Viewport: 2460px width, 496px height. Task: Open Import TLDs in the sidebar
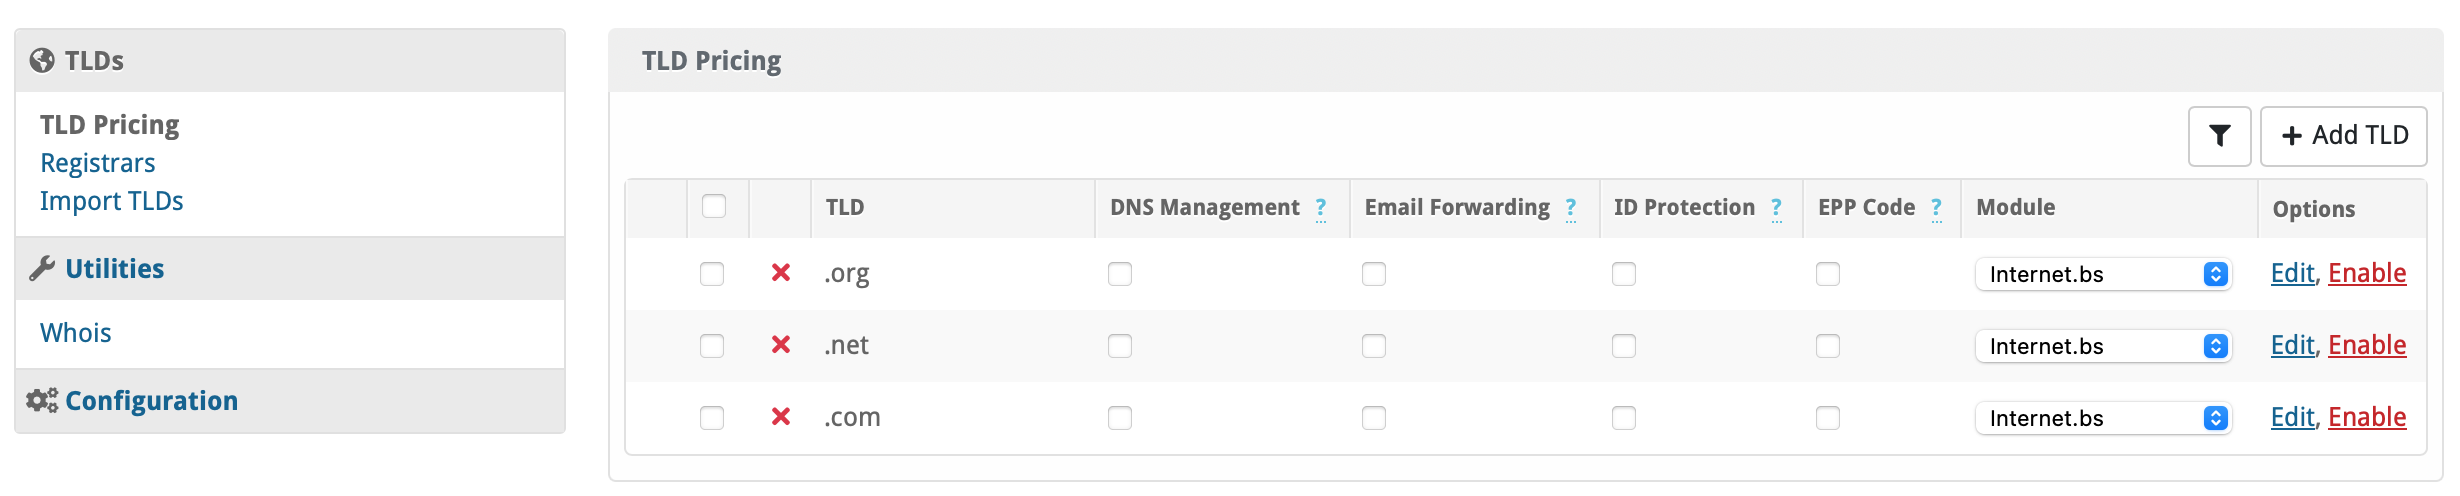111,201
